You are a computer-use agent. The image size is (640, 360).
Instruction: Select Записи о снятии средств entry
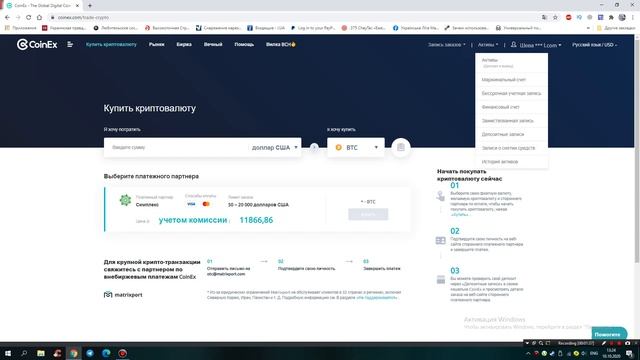(x=511, y=148)
